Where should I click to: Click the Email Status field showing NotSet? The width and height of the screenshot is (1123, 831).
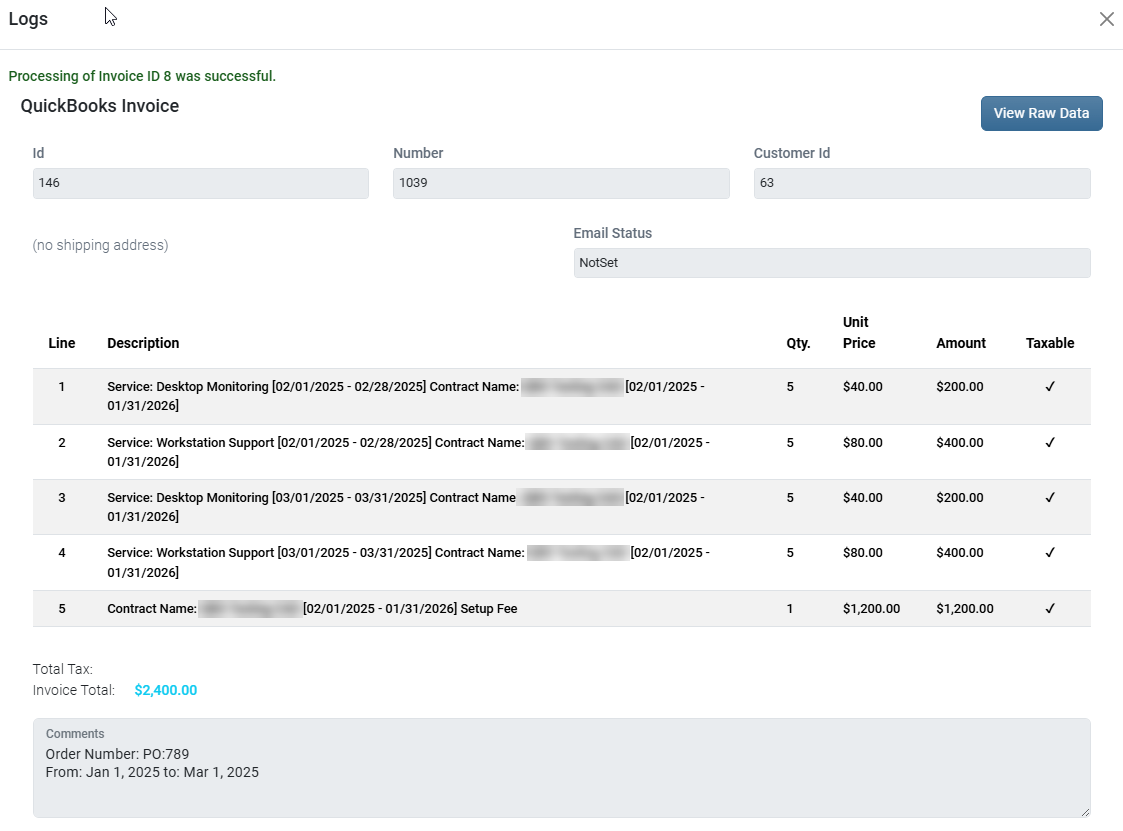(831, 263)
